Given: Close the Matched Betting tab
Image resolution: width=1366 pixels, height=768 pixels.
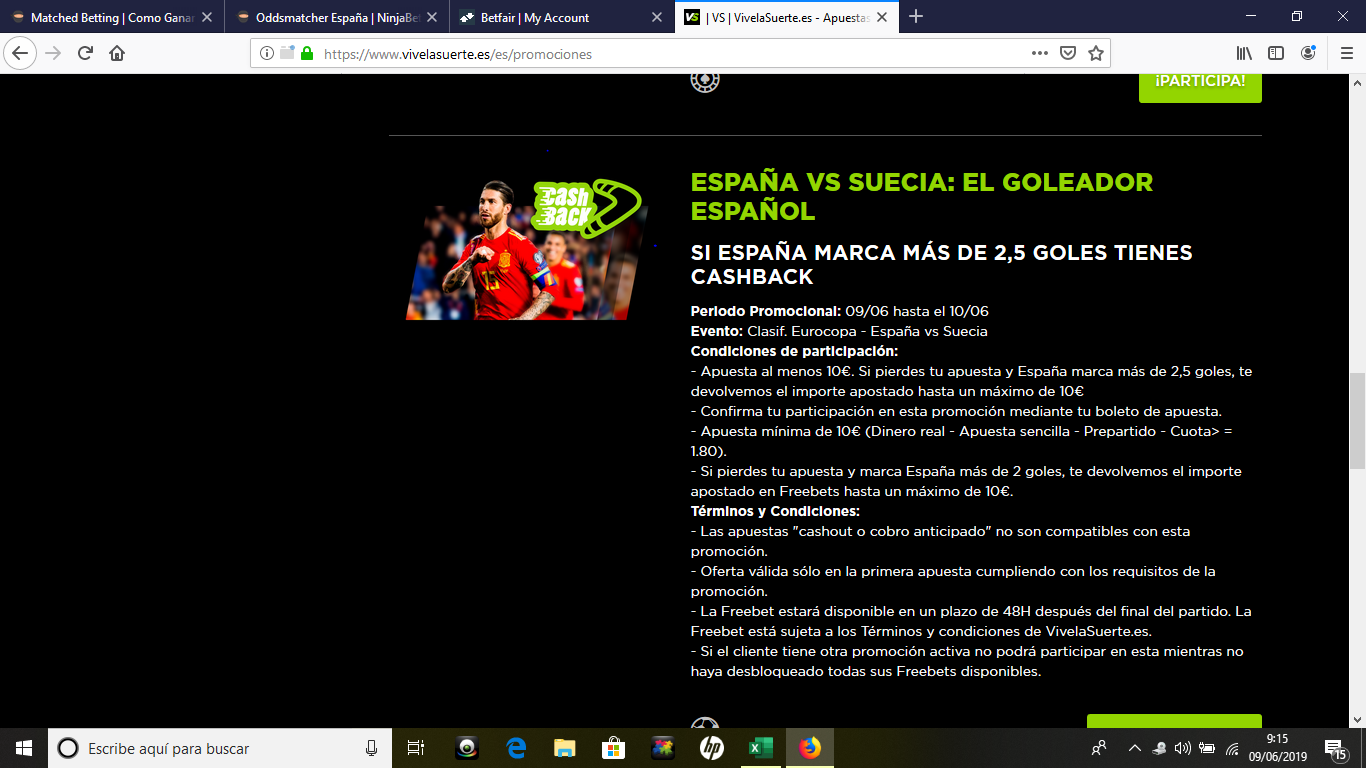Looking at the screenshot, I should click(205, 17).
